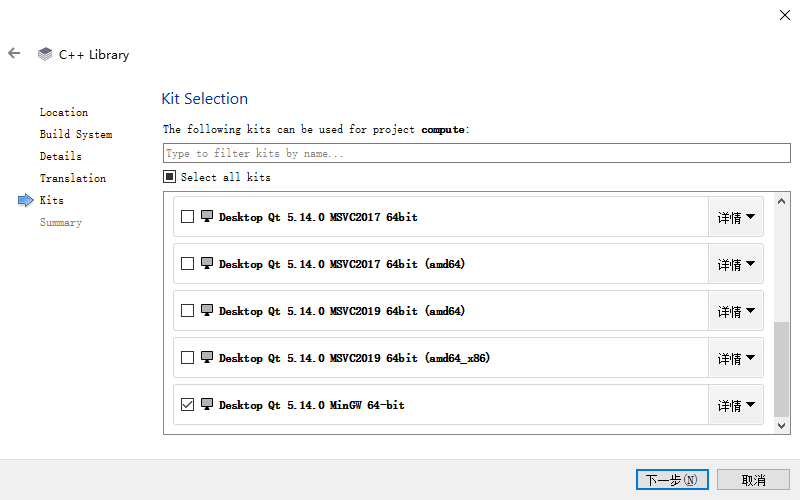The image size is (800, 500).
Task: Click the 取消 cancel button
Action: point(753,480)
